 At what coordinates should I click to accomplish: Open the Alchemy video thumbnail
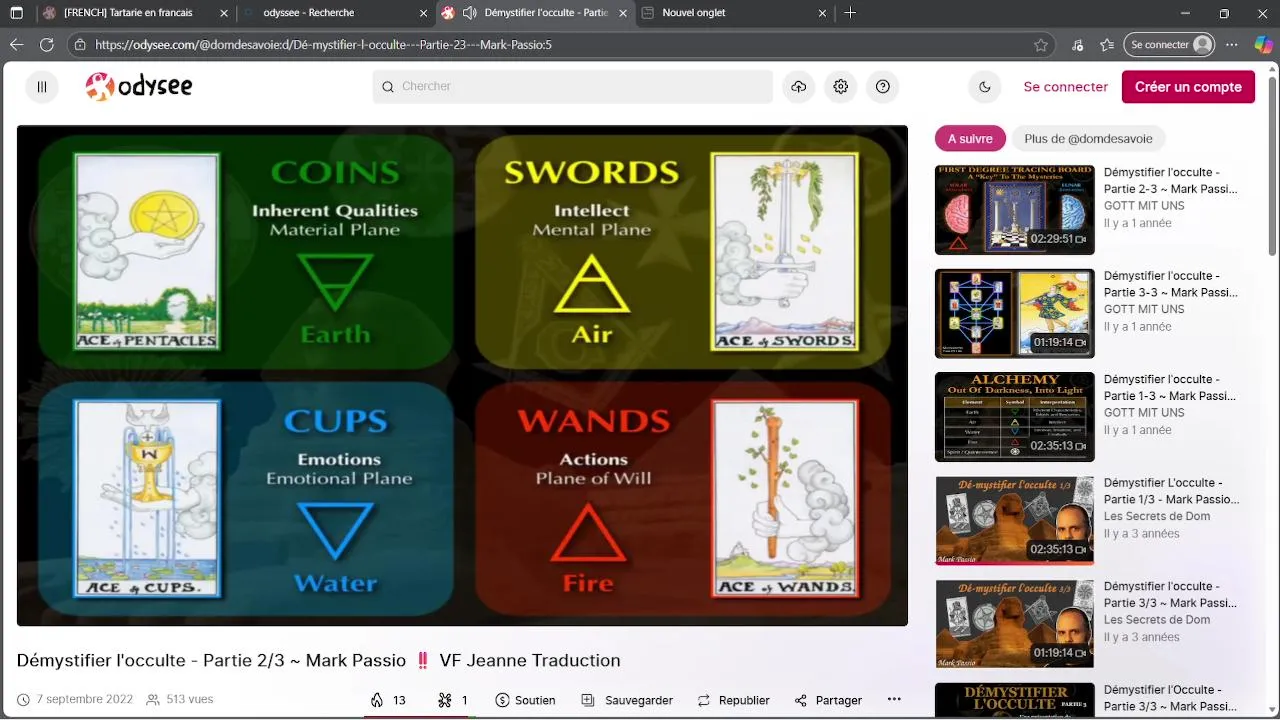(x=1014, y=417)
